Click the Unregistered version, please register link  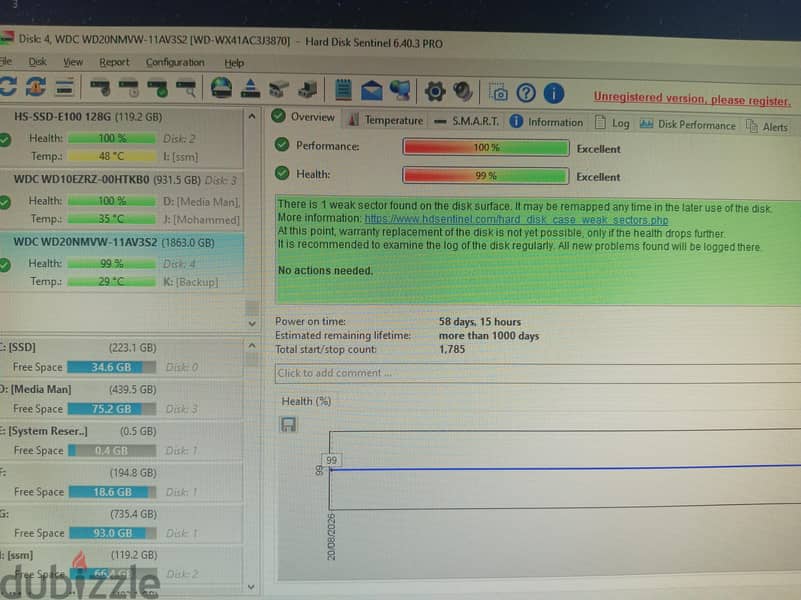692,99
